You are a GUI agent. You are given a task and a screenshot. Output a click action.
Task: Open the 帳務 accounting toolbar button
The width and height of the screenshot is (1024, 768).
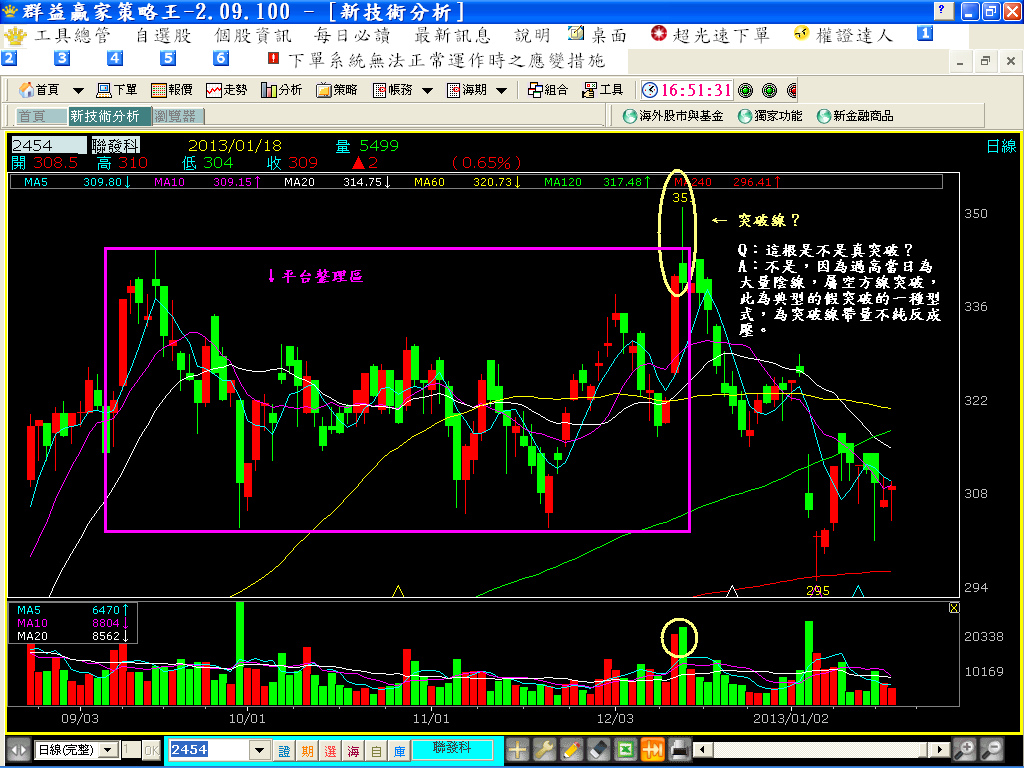[x=393, y=90]
